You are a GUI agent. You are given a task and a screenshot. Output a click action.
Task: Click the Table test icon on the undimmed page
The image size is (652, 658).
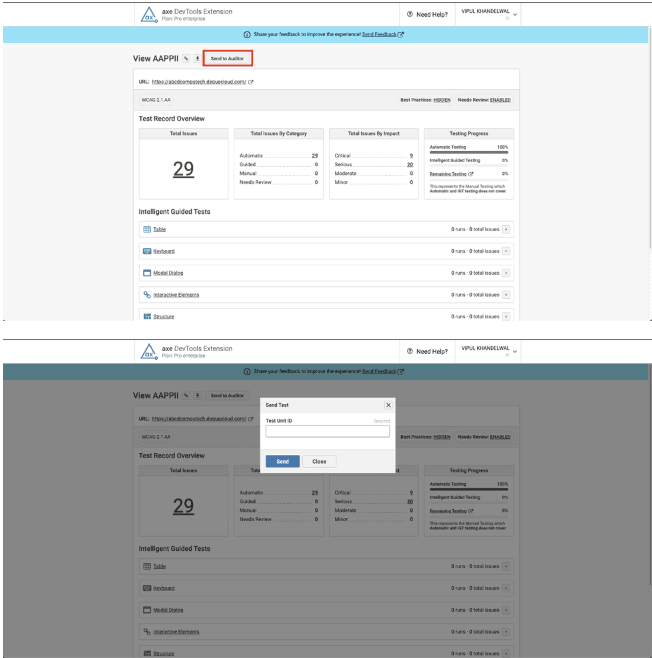point(146,229)
